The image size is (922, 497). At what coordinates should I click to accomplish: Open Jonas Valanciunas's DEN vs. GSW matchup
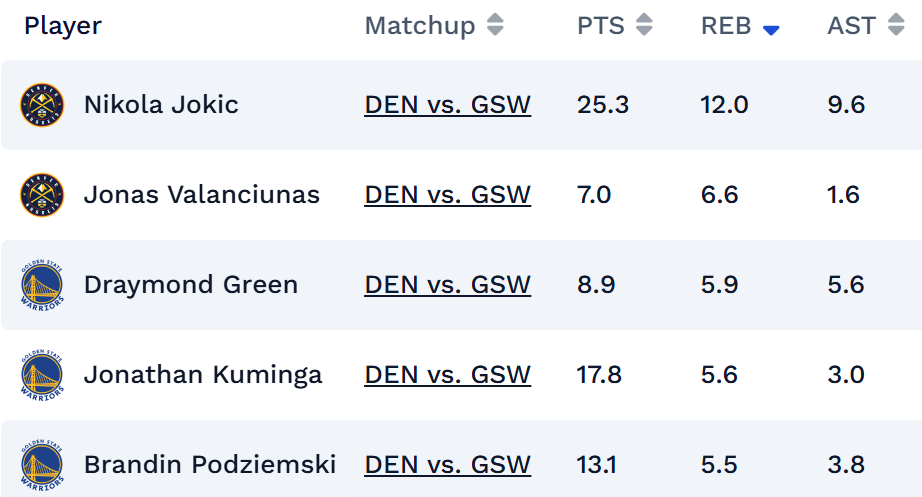tap(447, 194)
